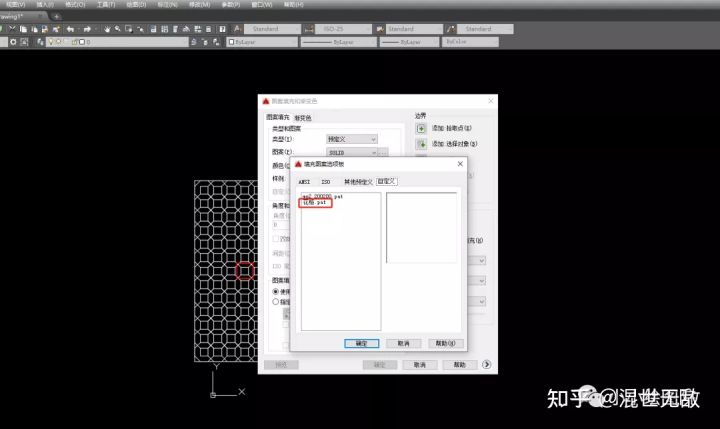
Task: Switch to the ISO tab
Action: point(326,182)
